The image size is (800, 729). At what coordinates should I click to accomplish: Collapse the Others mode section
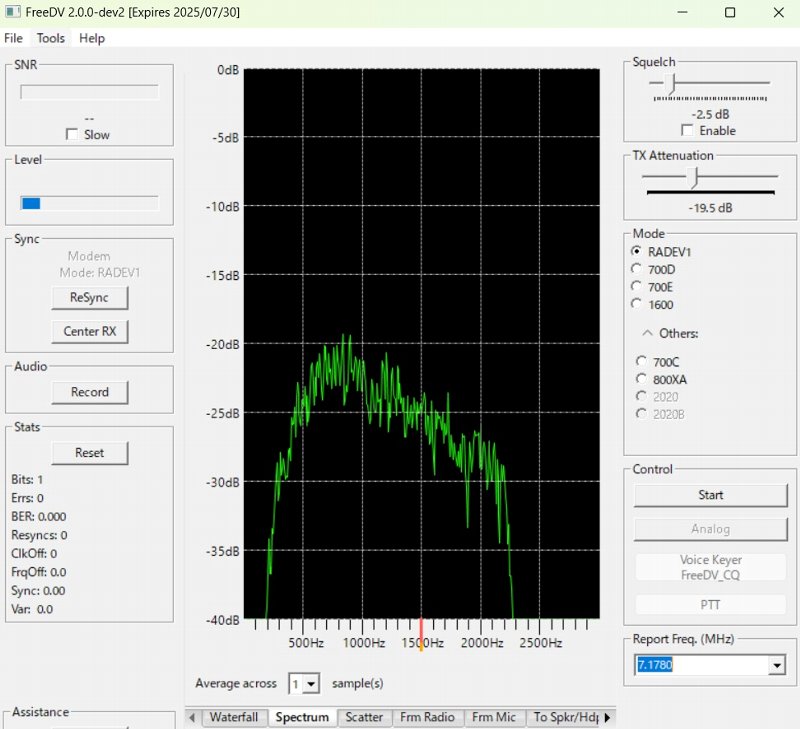(x=647, y=333)
